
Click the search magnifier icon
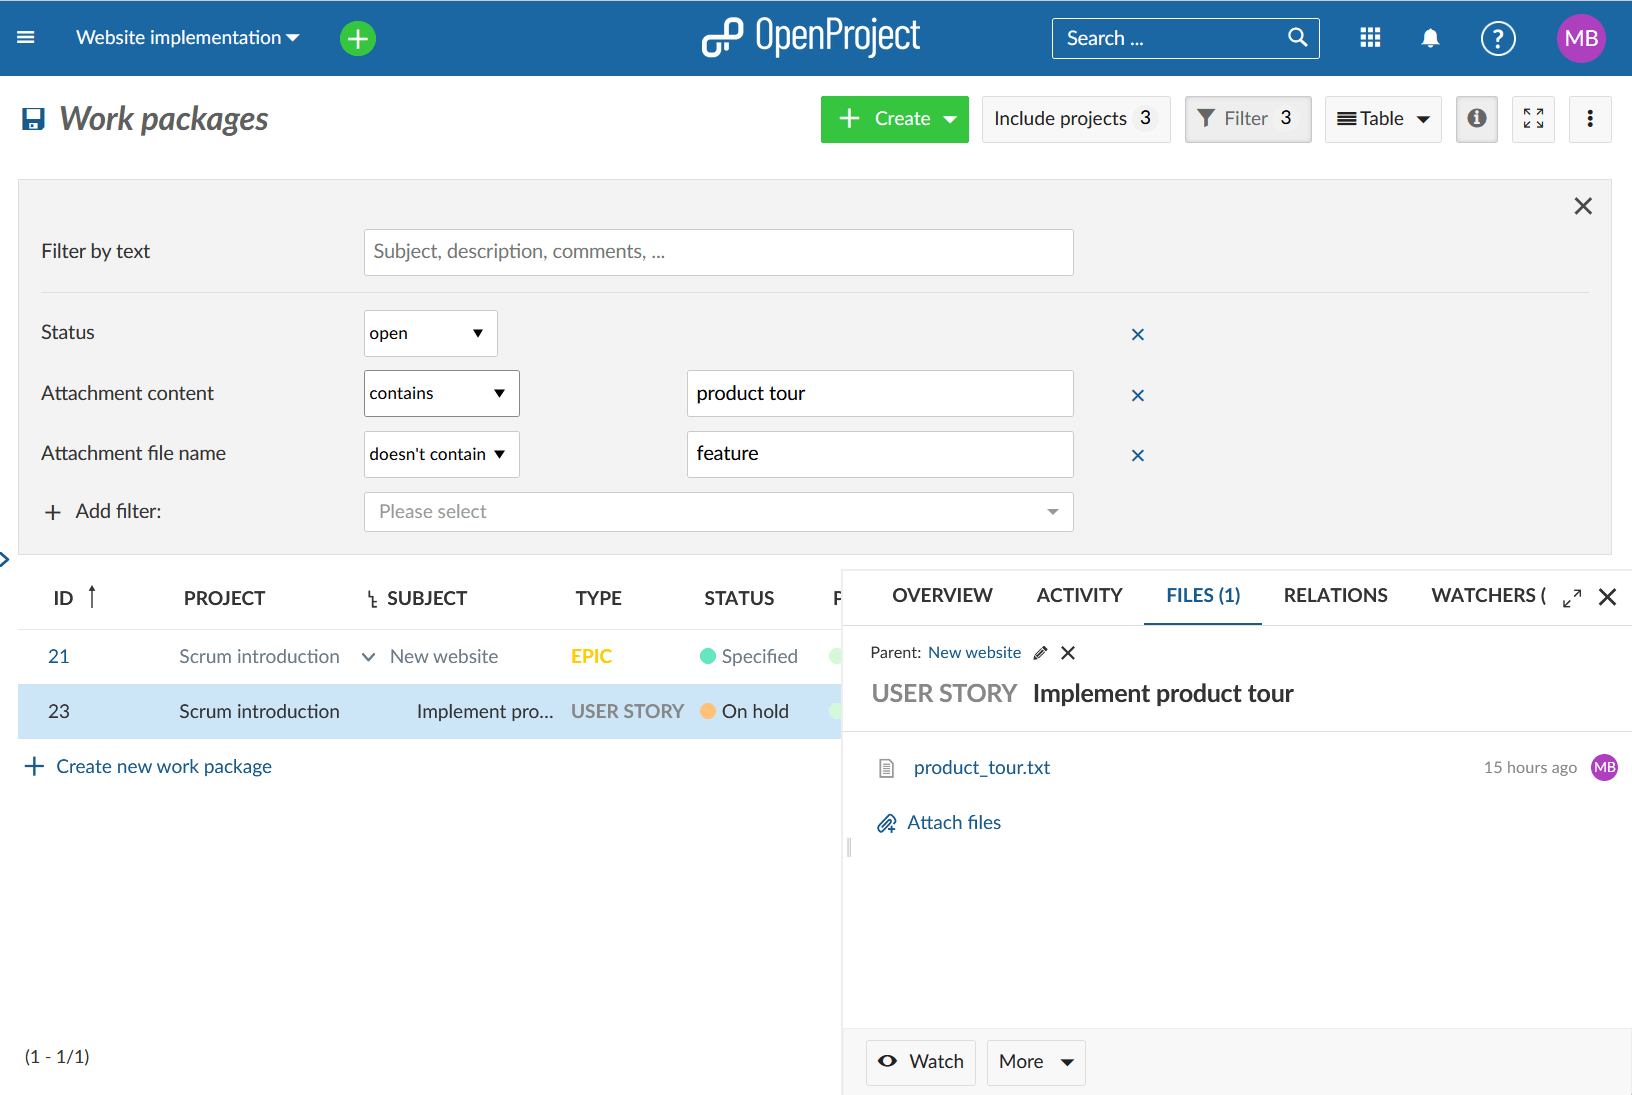(x=1297, y=37)
